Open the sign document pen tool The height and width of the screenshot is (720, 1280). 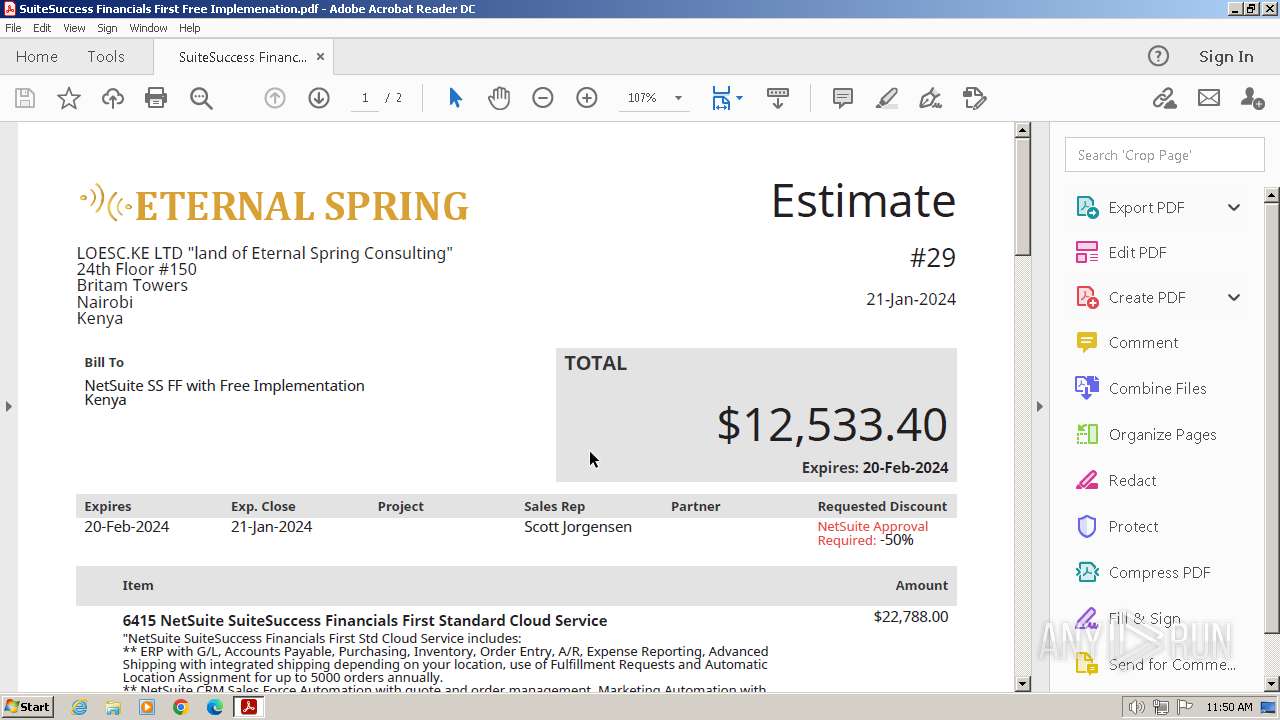(930, 98)
